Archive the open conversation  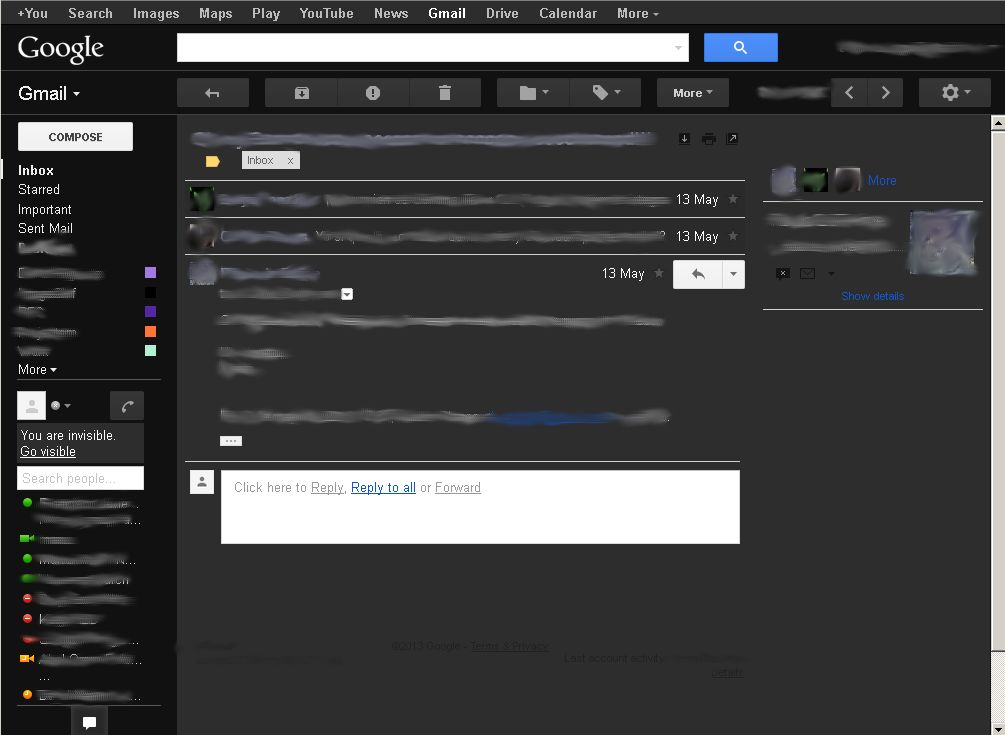pyautogui.click(x=302, y=92)
